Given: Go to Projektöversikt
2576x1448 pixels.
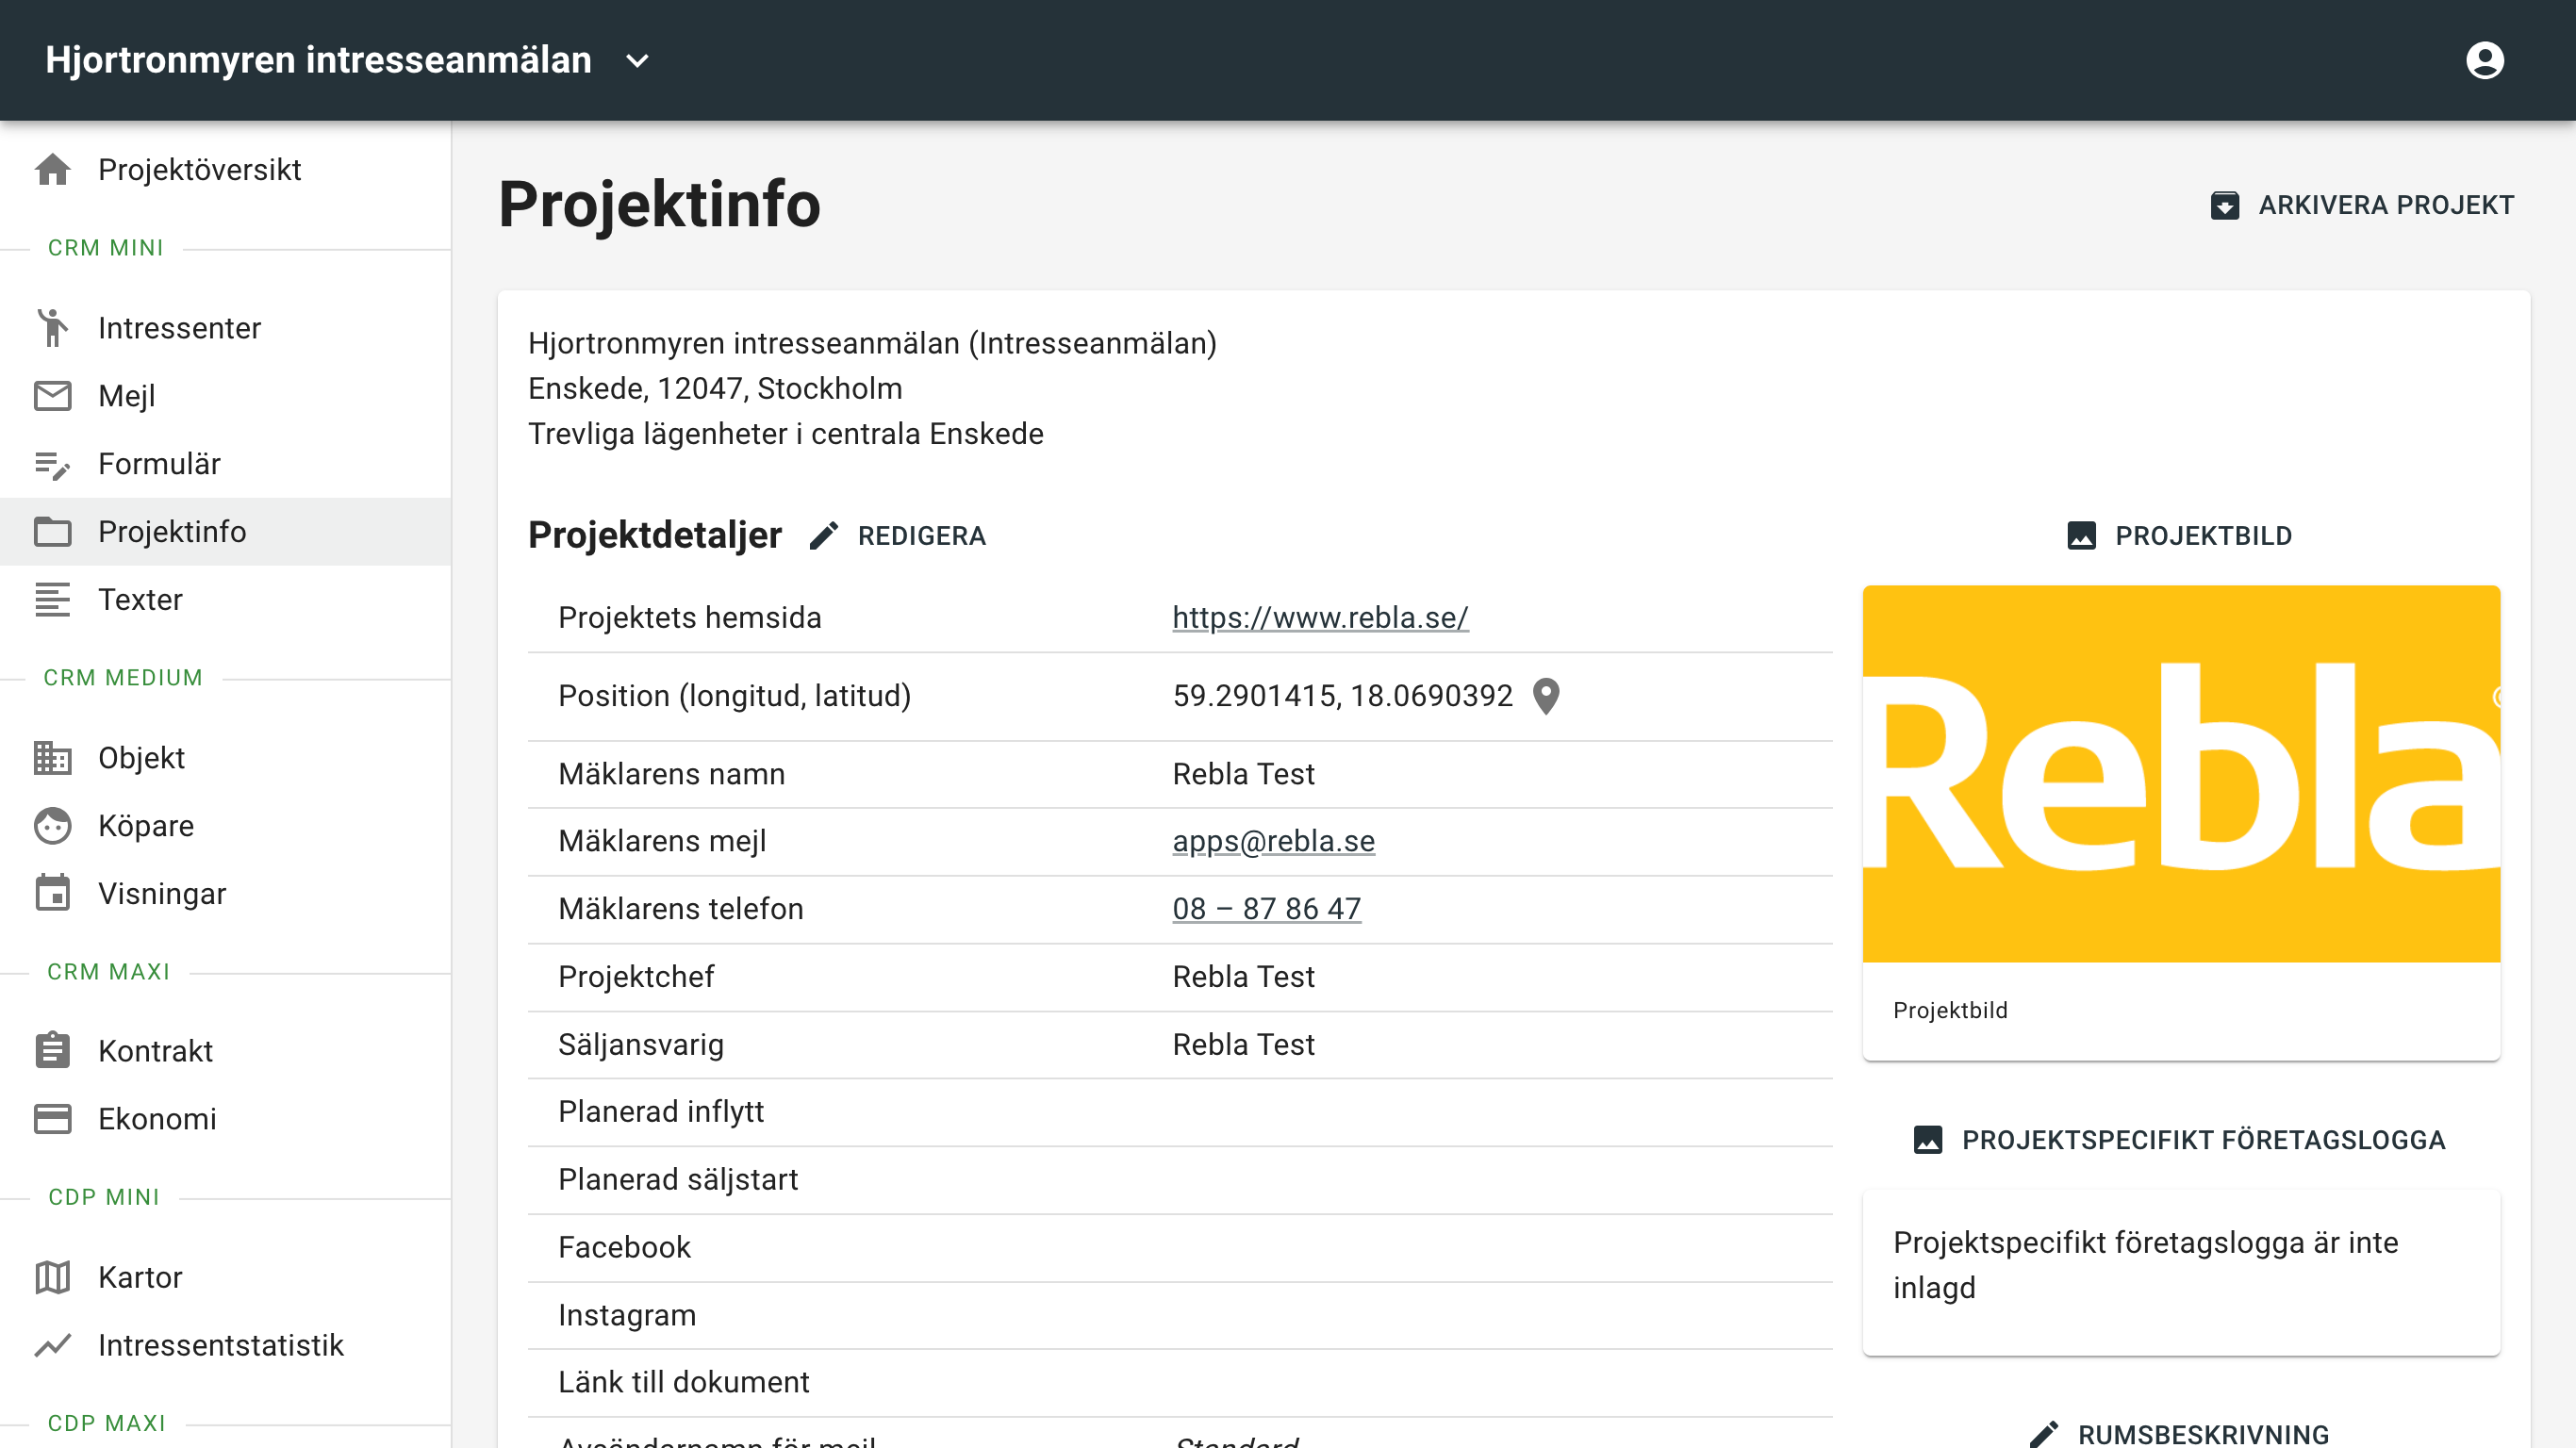Looking at the screenshot, I should click(199, 170).
